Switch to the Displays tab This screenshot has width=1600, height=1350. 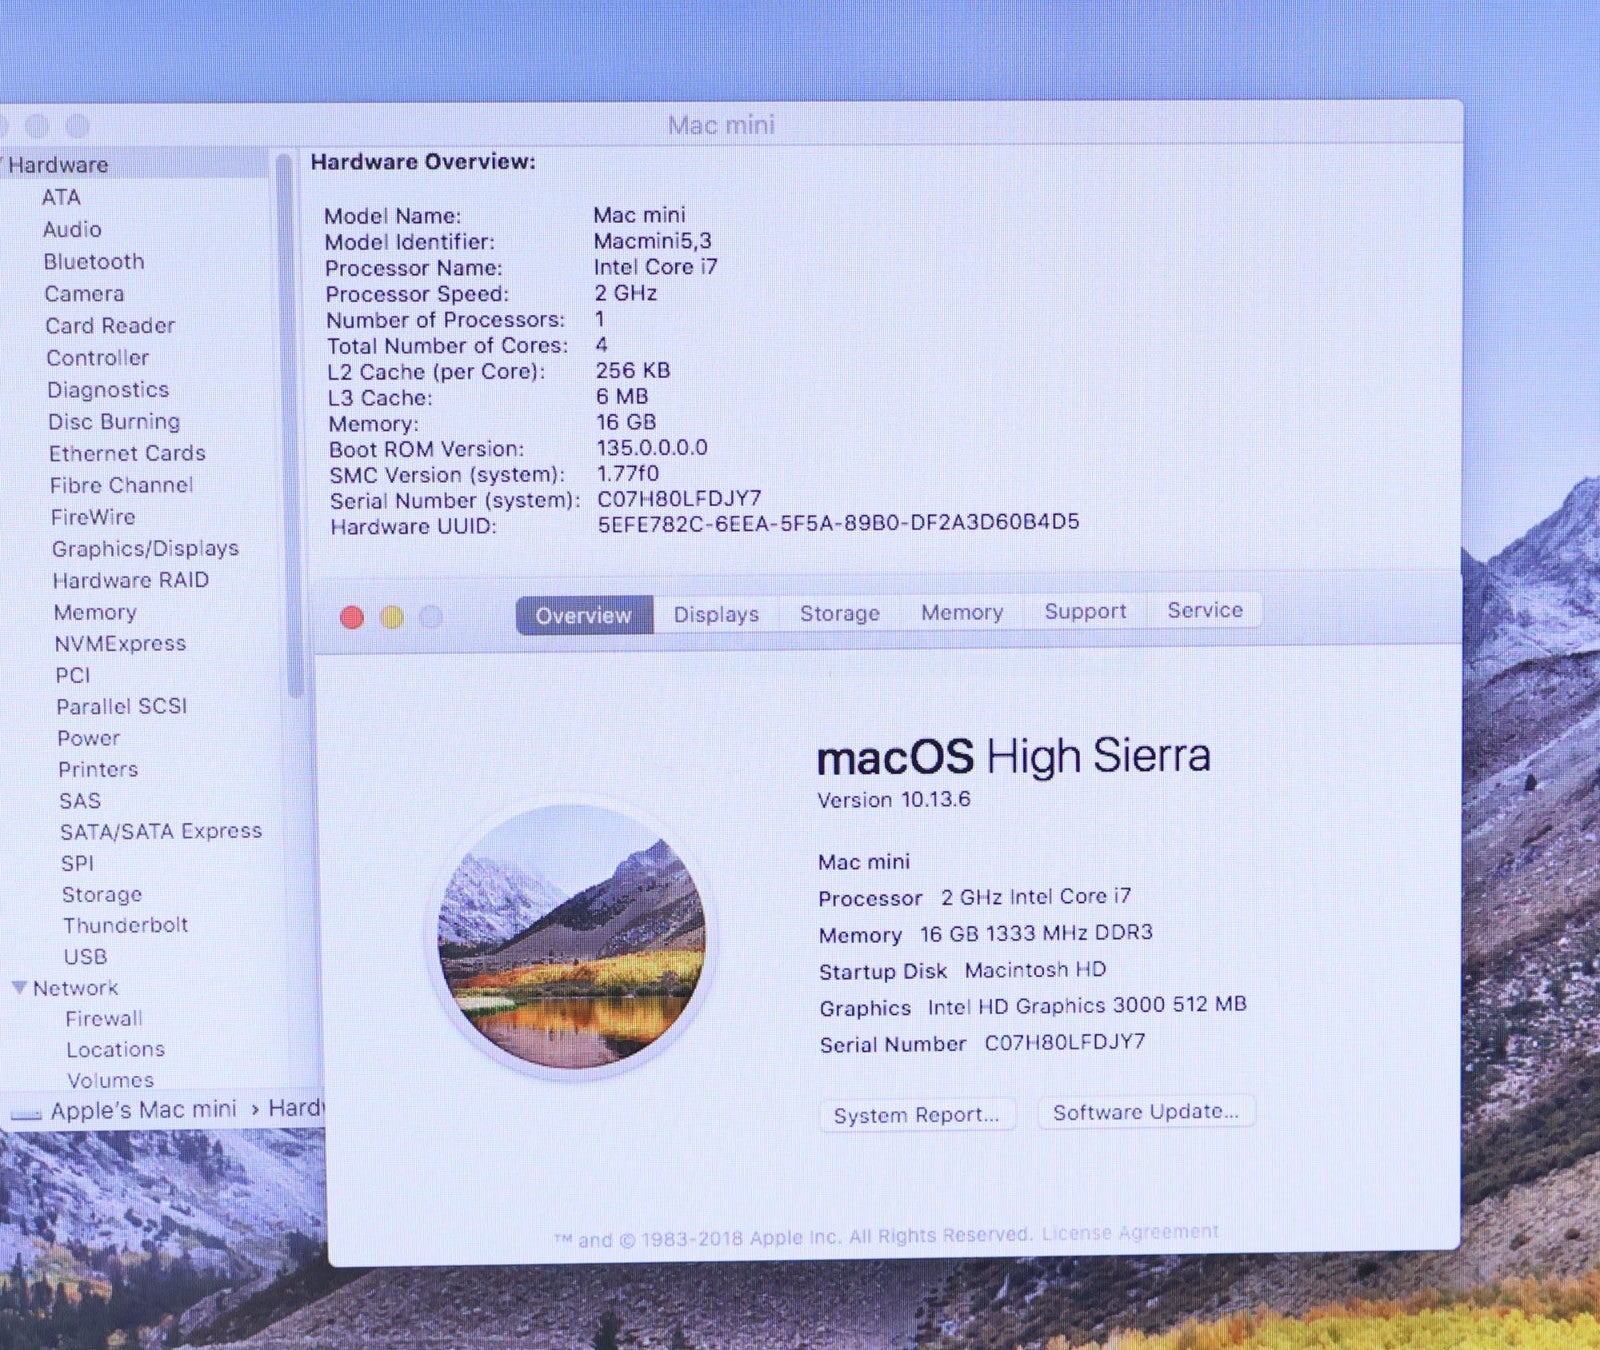716,614
